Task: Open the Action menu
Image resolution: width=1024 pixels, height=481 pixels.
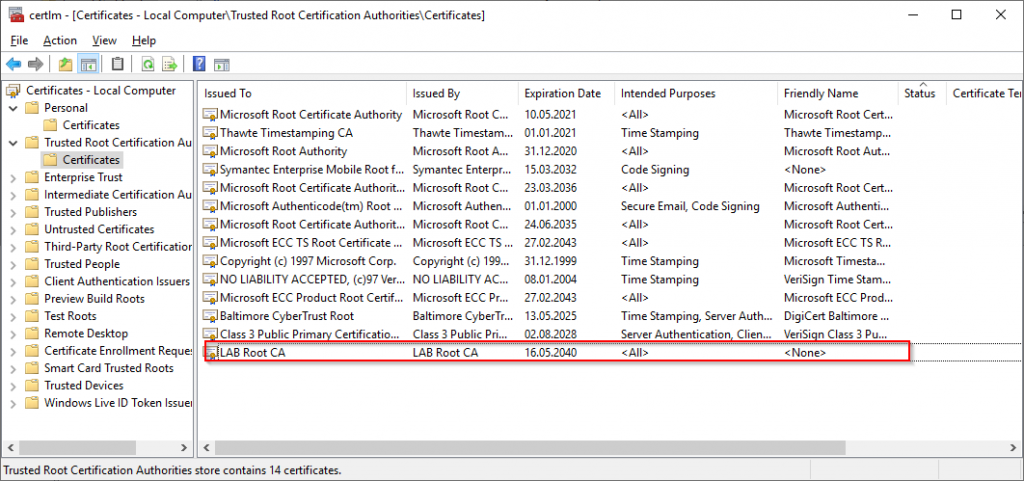Action: [60, 40]
